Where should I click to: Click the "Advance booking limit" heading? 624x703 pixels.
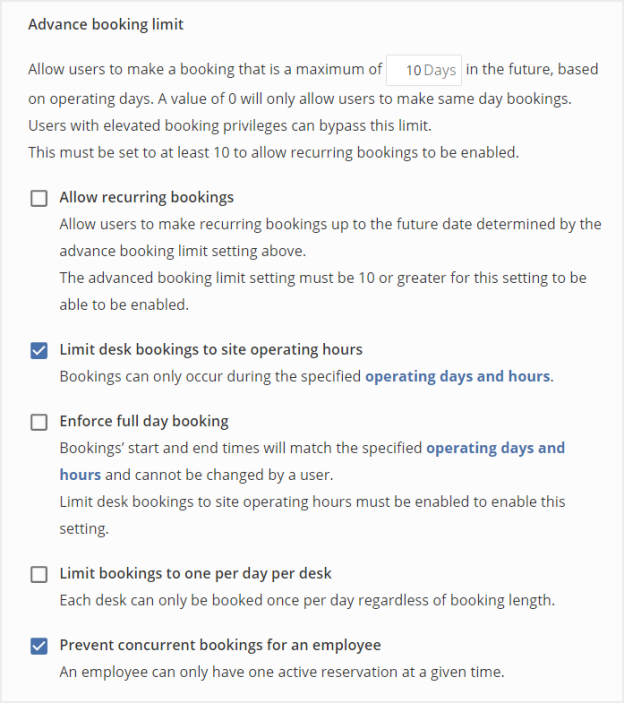[106, 24]
